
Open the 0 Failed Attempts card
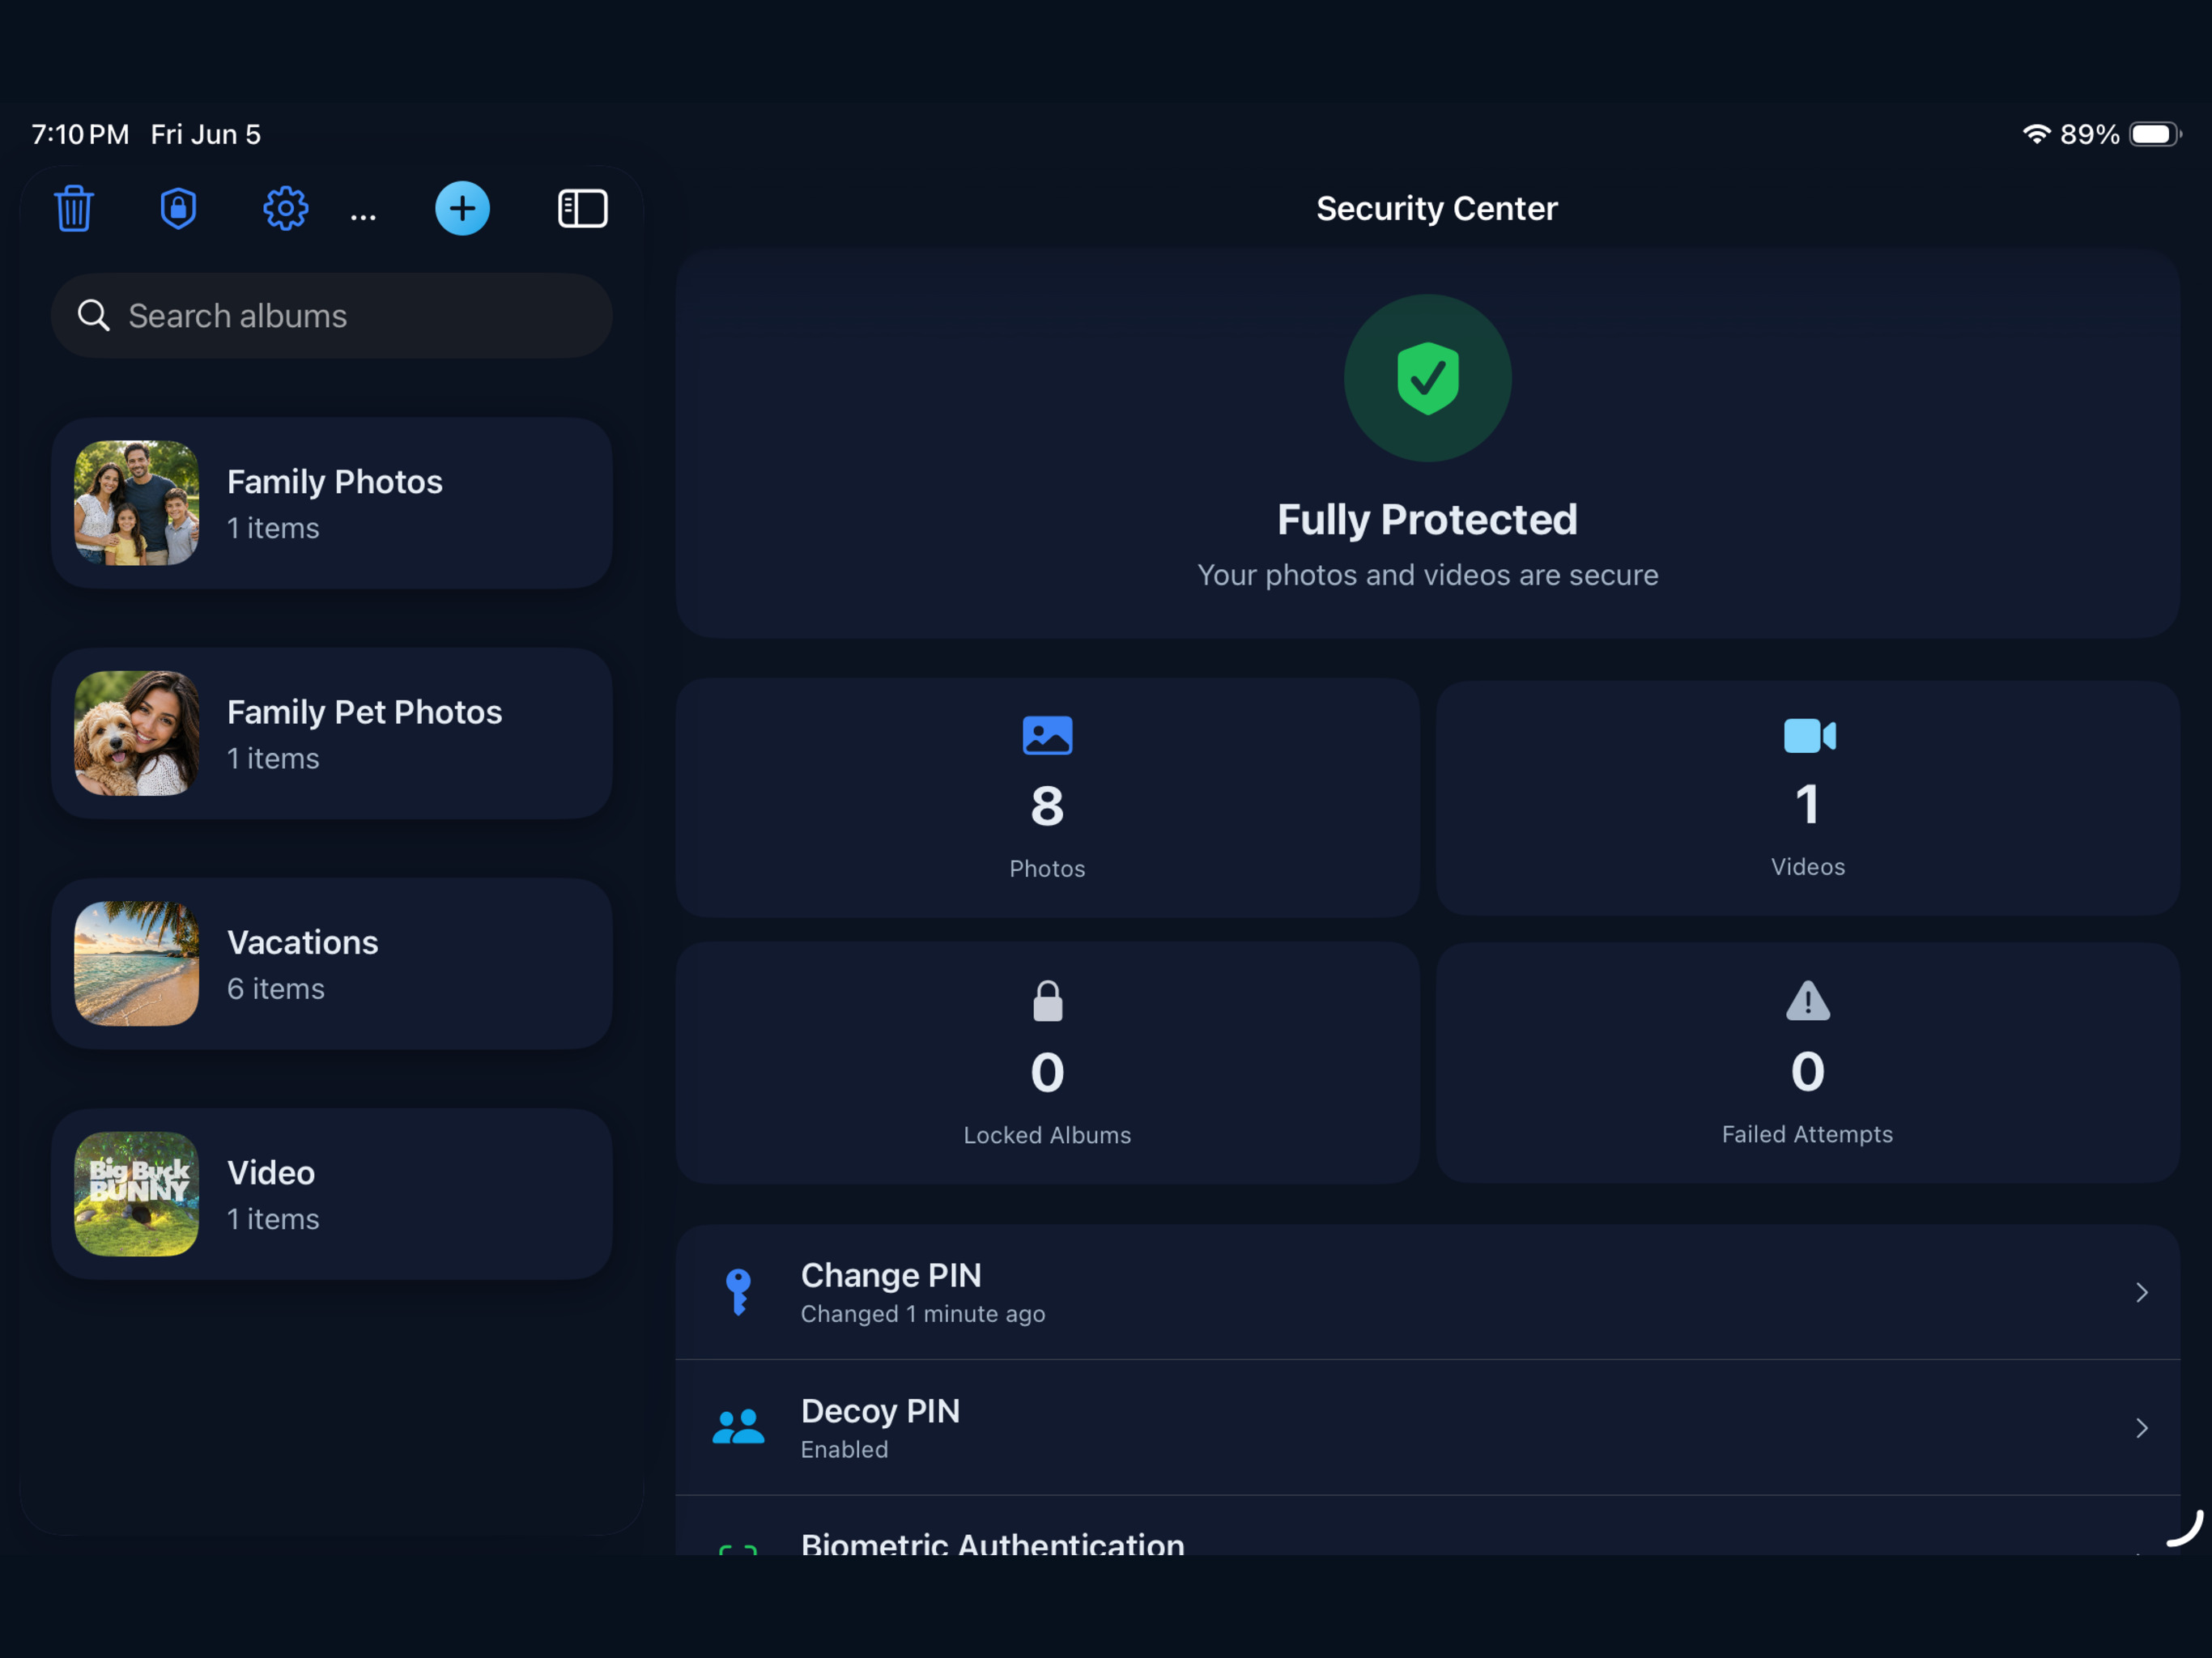(x=1807, y=1062)
